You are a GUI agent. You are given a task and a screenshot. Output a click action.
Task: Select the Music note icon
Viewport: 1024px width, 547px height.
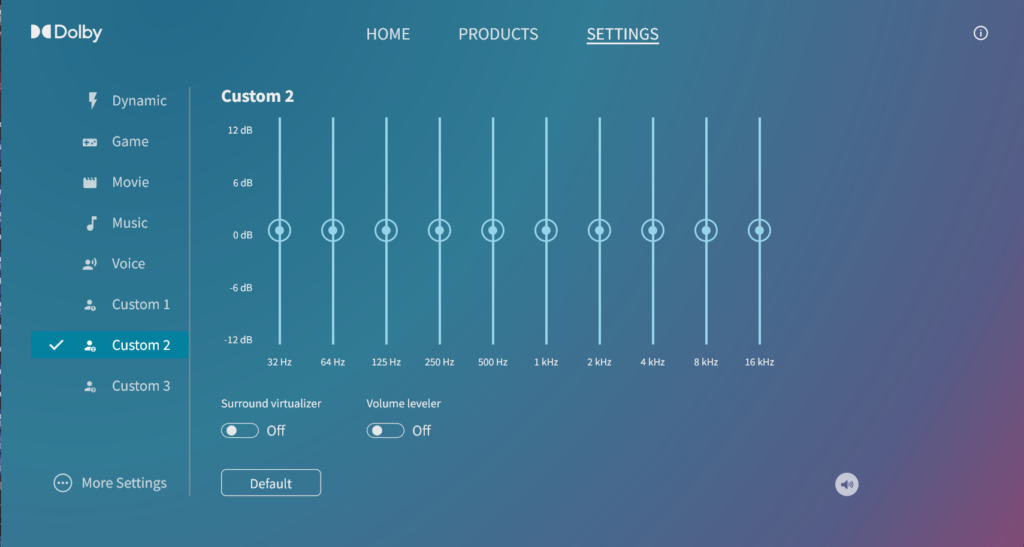(x=91, y=223)
